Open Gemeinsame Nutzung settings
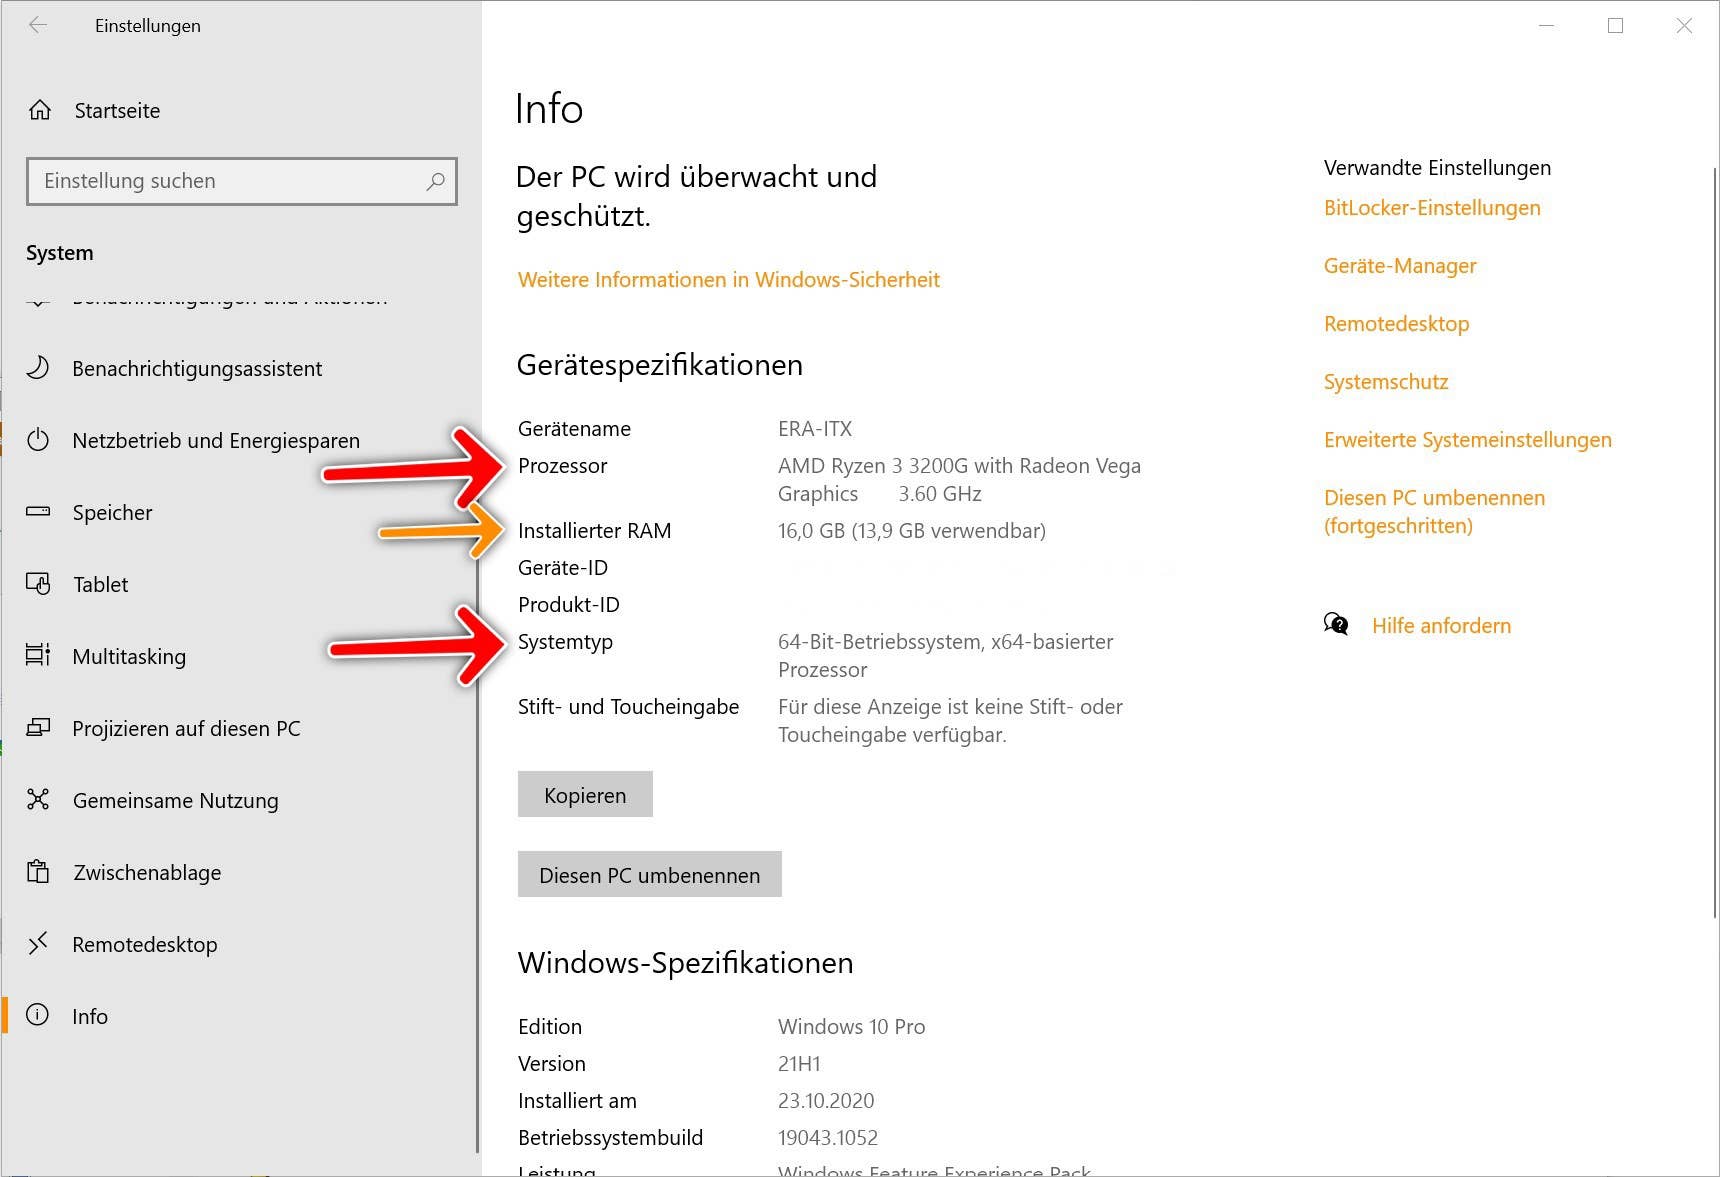This screenshot has width=1720, height=1177. [x=175, y=800]
